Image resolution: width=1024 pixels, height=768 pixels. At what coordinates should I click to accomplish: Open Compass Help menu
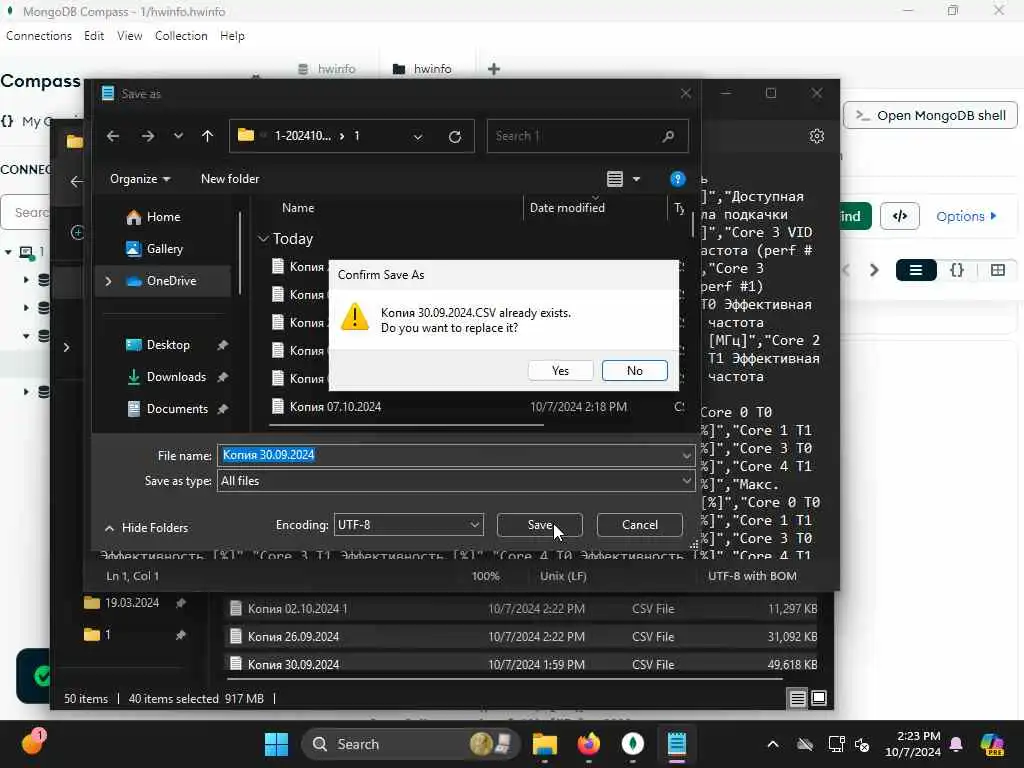pyautogui.click(x=232, y=36)
